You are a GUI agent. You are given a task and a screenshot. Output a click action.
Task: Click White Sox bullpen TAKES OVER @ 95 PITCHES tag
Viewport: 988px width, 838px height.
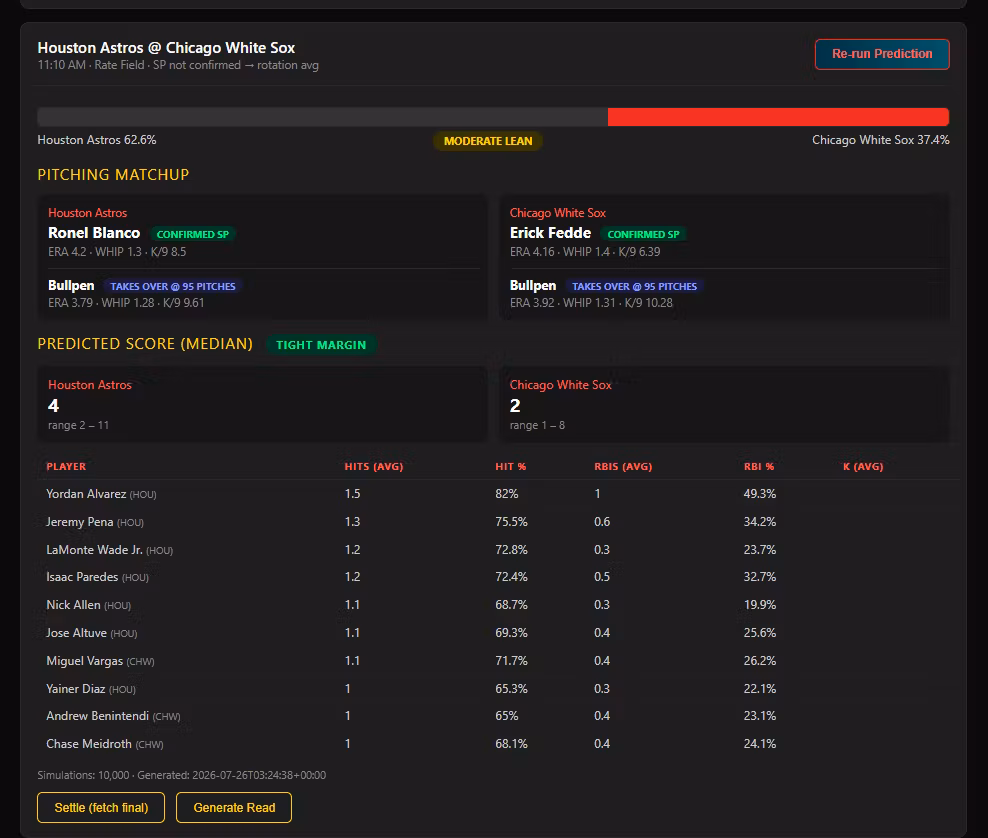pos(634,286)
